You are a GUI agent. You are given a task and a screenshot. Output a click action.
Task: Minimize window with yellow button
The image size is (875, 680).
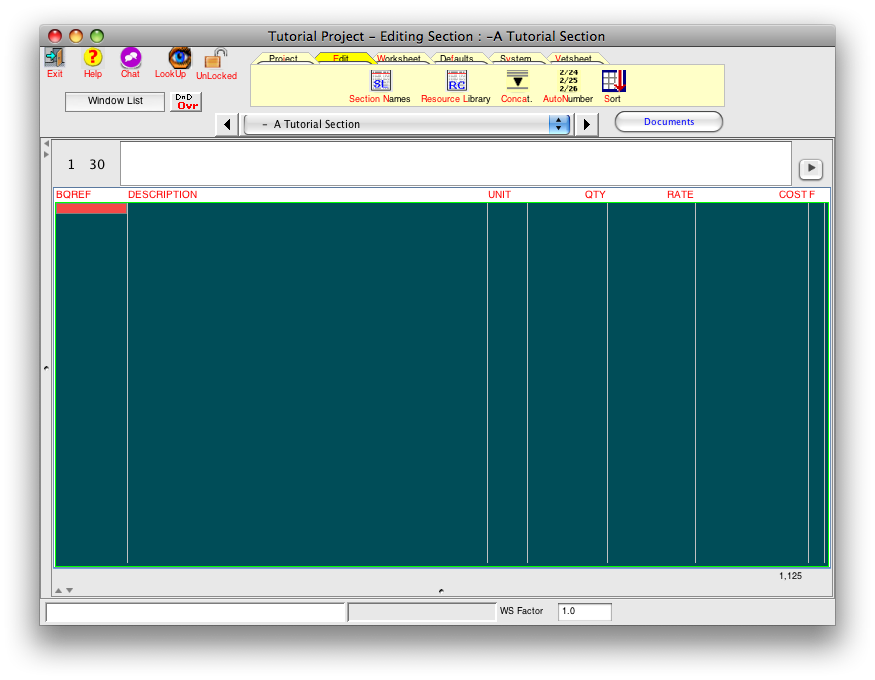pyautogui.click(x=76, y=36)
